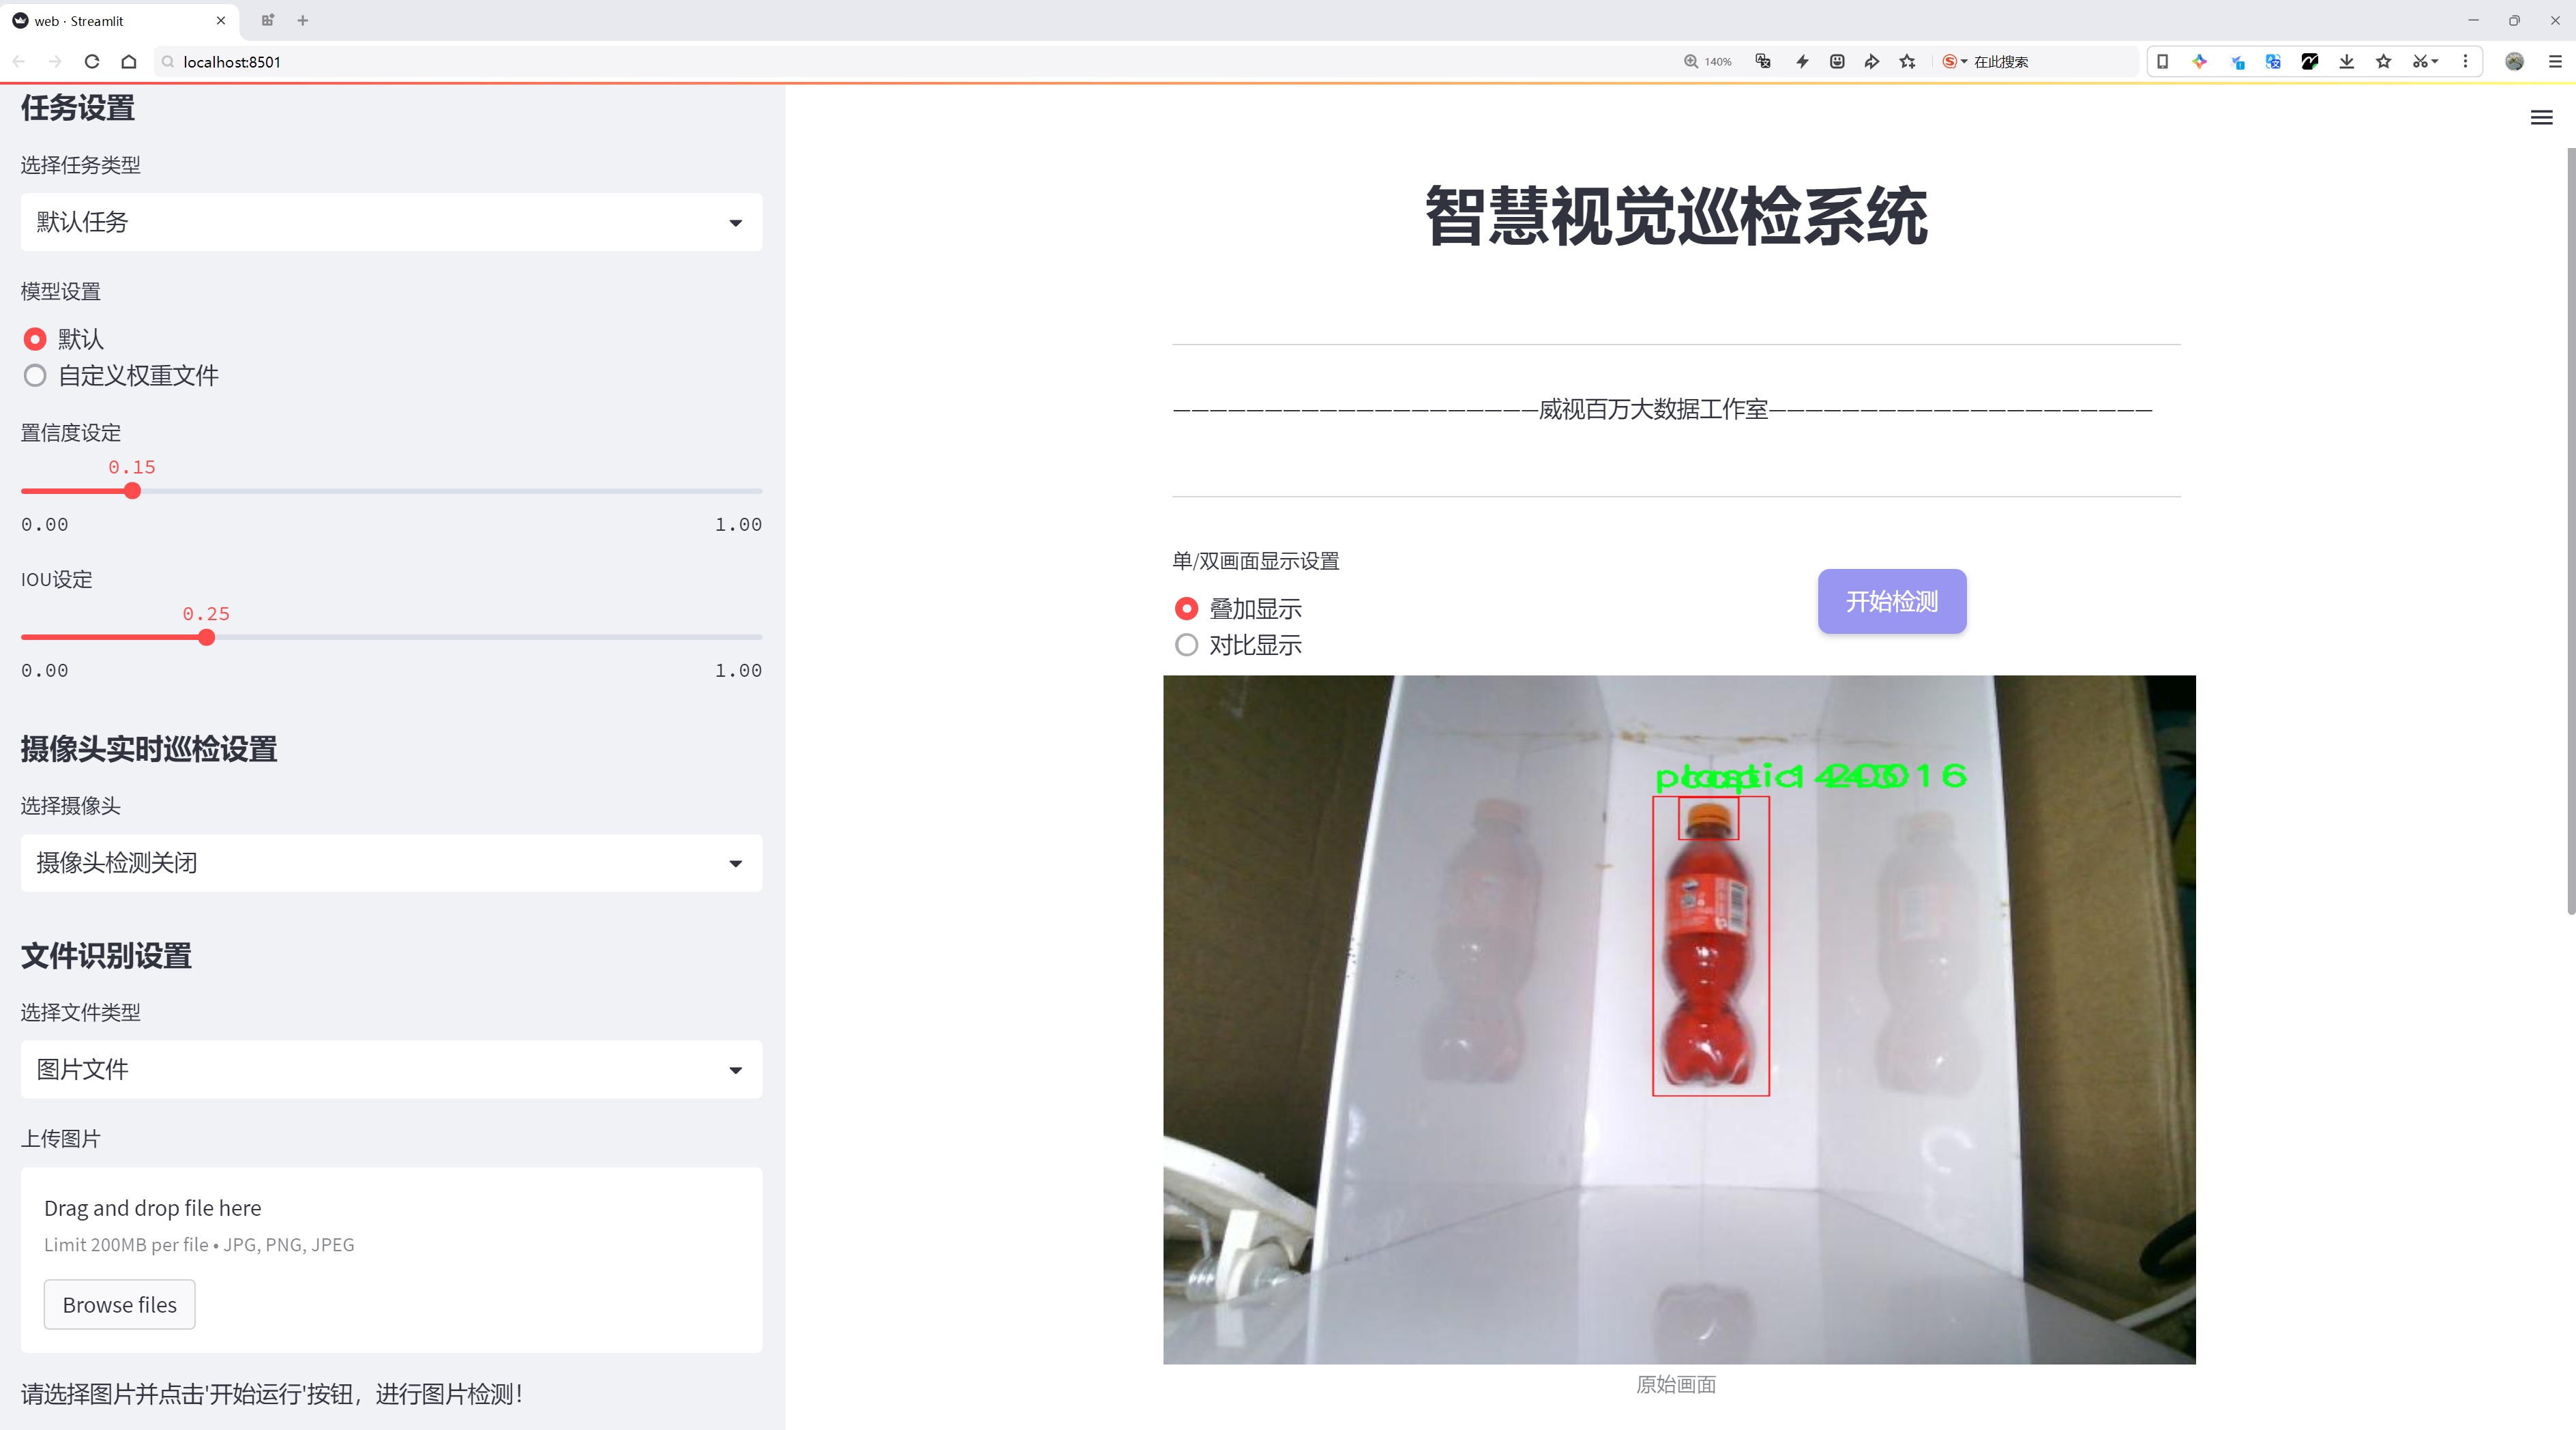Click the browser home icon
Screen dimensions: 2576x1430
[129, 62]
